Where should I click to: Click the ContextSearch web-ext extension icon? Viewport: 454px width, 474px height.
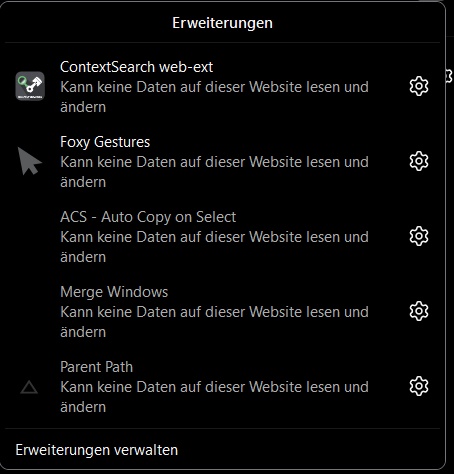click(x=30, y=86)
